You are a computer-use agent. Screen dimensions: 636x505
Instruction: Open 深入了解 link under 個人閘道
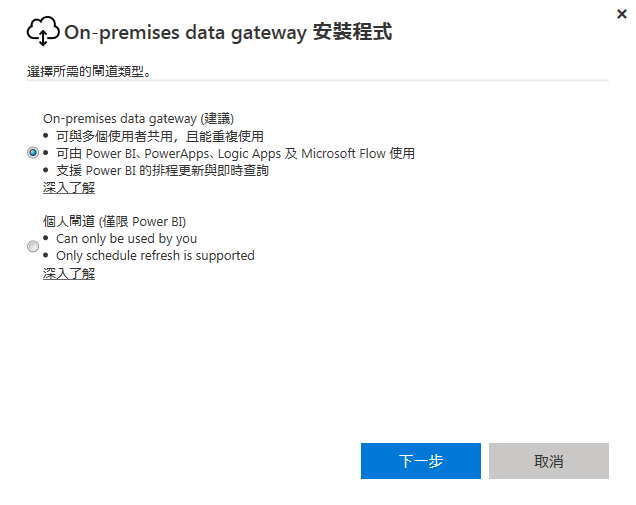(x=69, y=273)
